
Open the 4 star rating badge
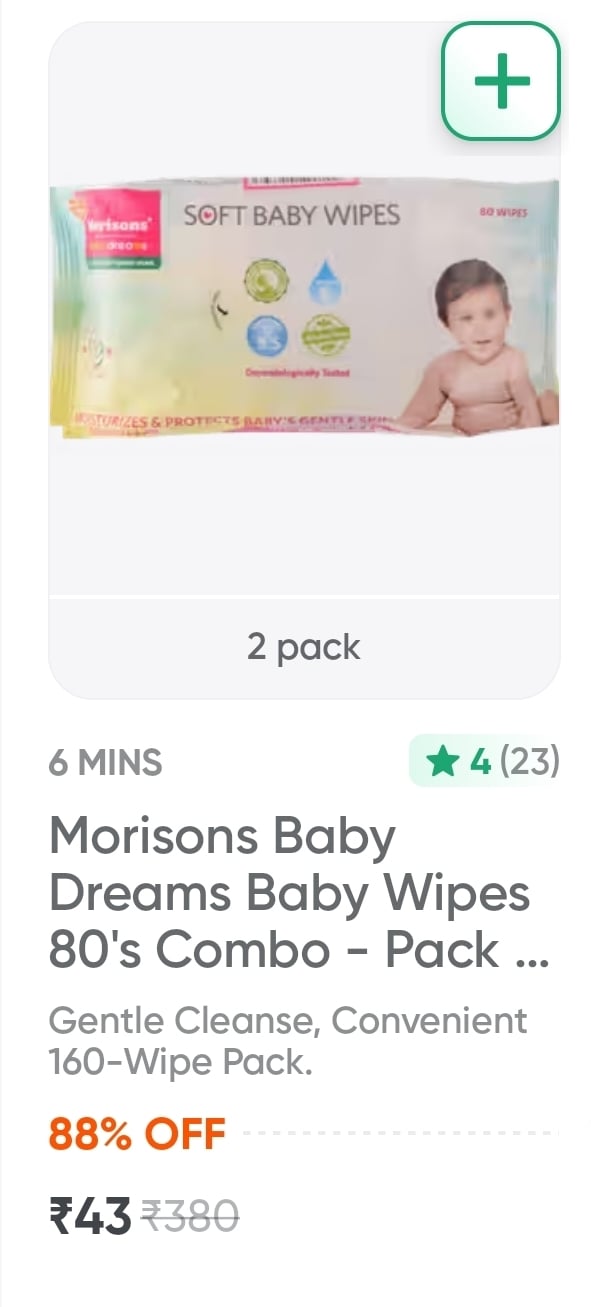[485, 762]
